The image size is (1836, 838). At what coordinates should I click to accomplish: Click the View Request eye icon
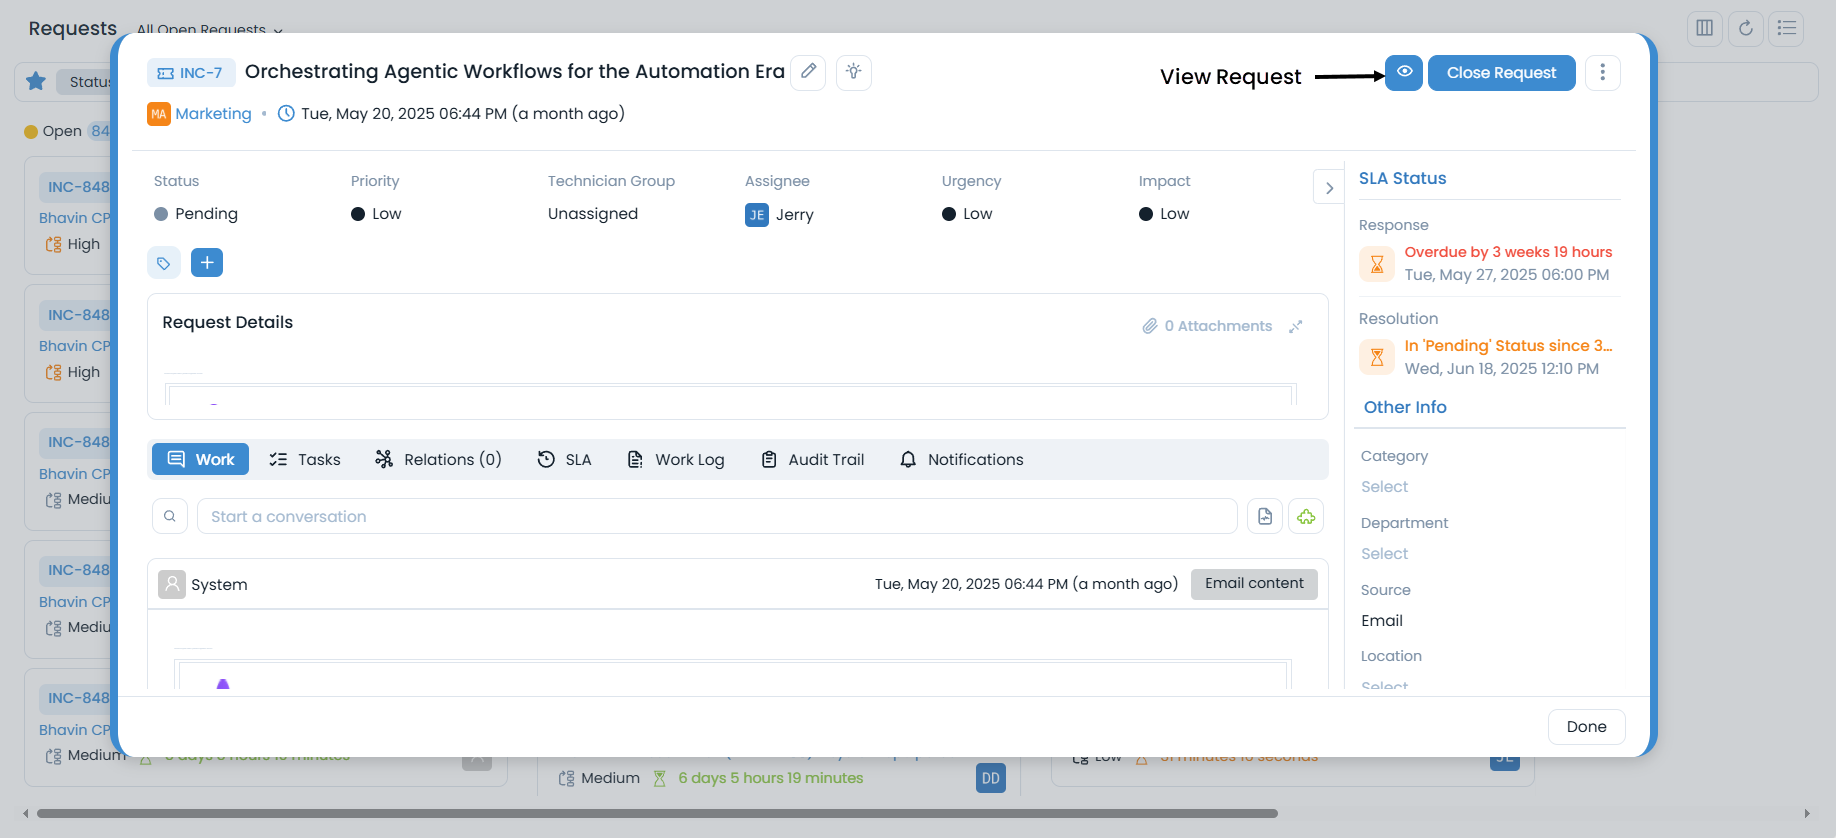1404,72
